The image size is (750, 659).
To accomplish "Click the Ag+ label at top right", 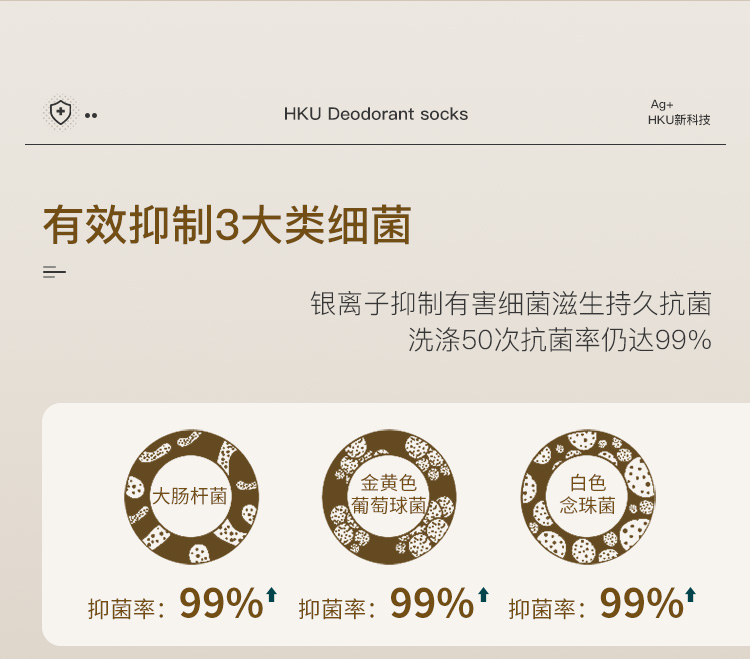I will pos(661,104).
